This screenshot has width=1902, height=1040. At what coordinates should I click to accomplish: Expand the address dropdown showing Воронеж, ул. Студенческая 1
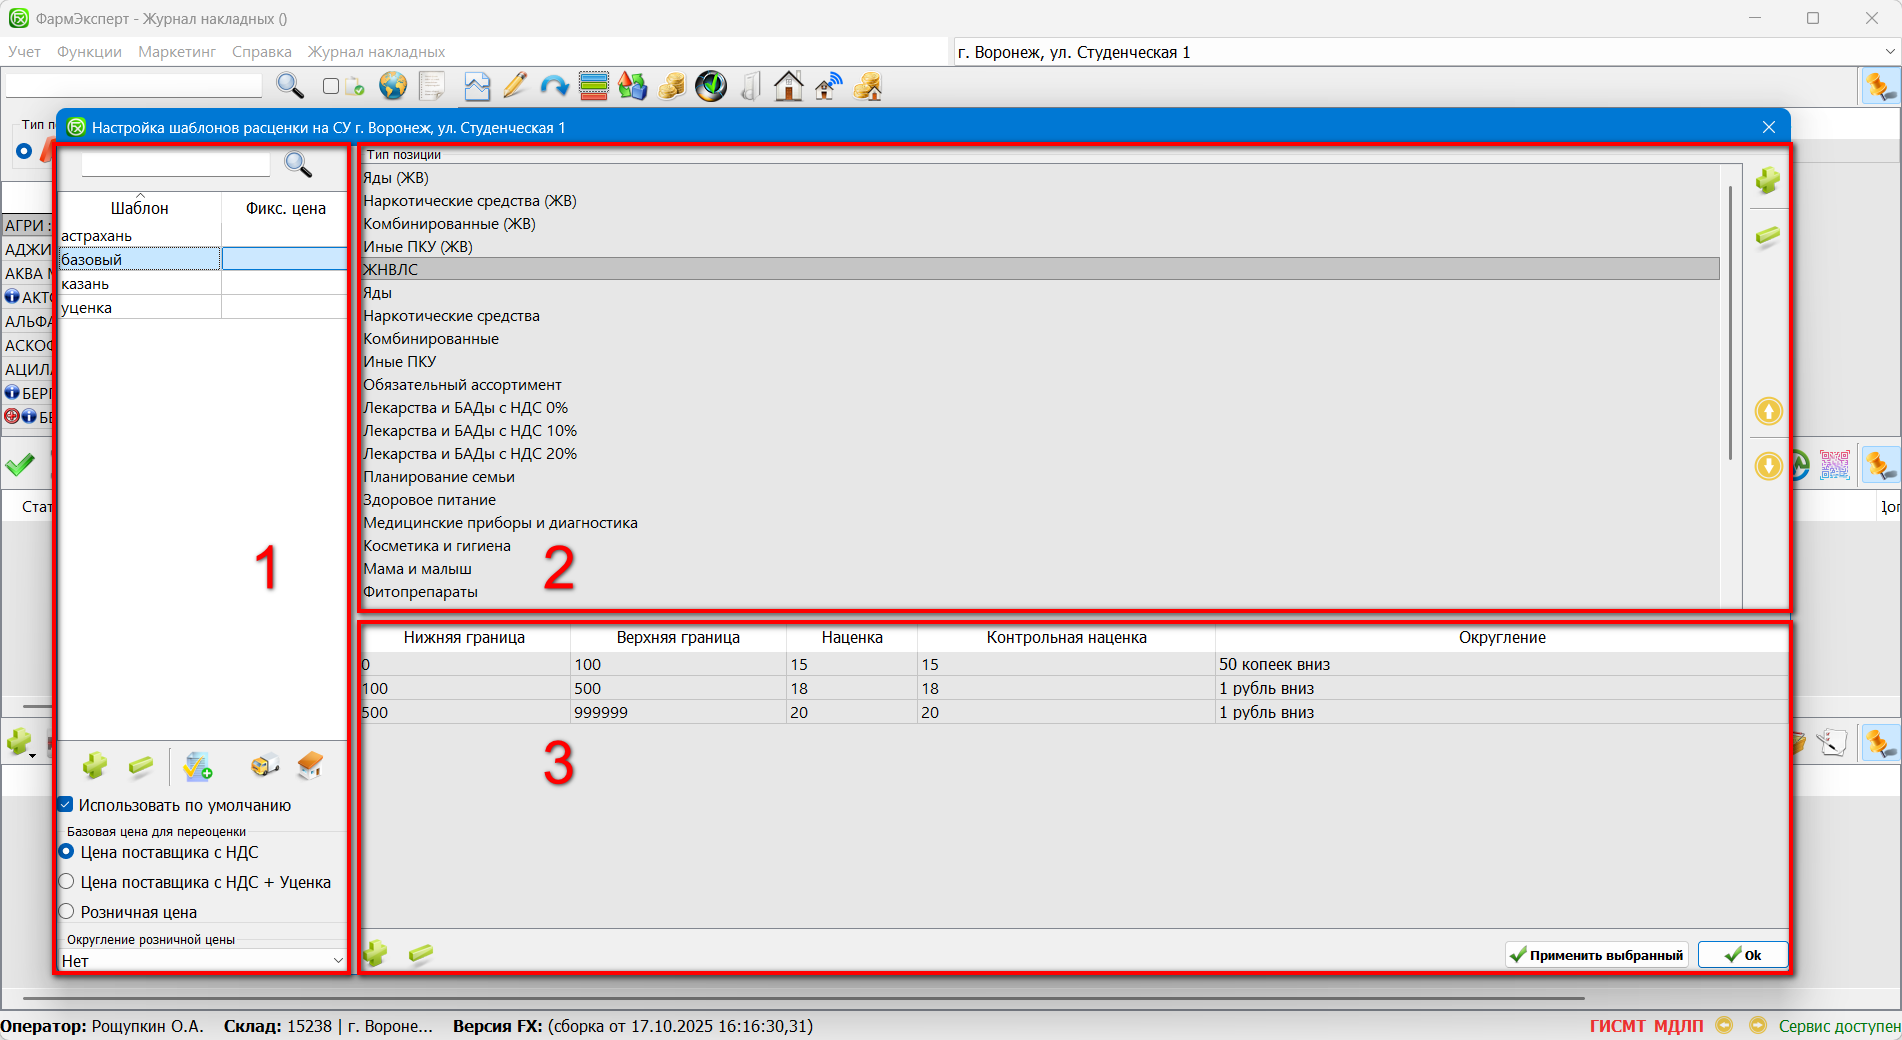(x=1889, y=52)
